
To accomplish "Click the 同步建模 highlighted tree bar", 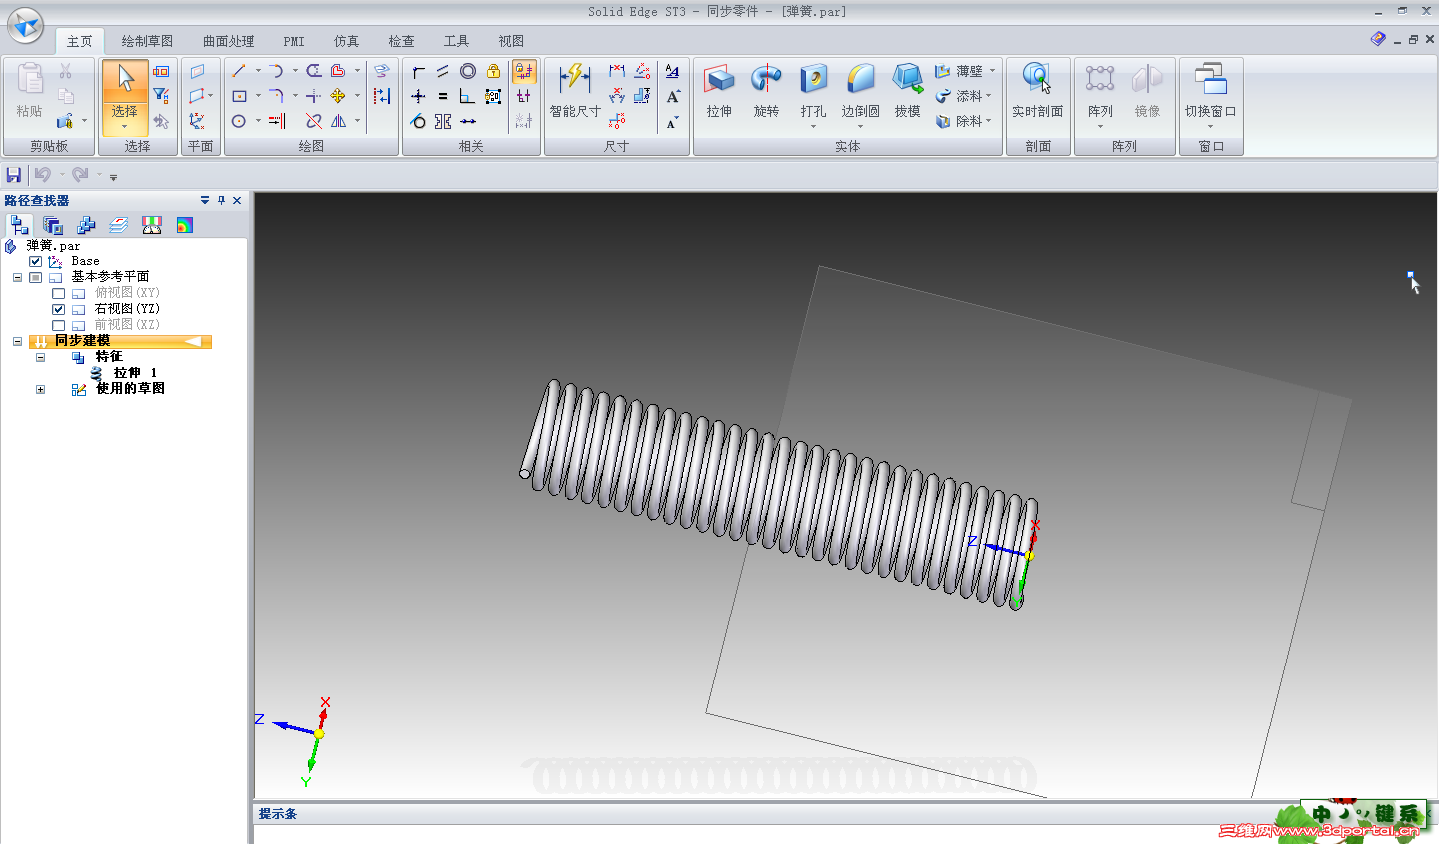I will tap(120, 341).
